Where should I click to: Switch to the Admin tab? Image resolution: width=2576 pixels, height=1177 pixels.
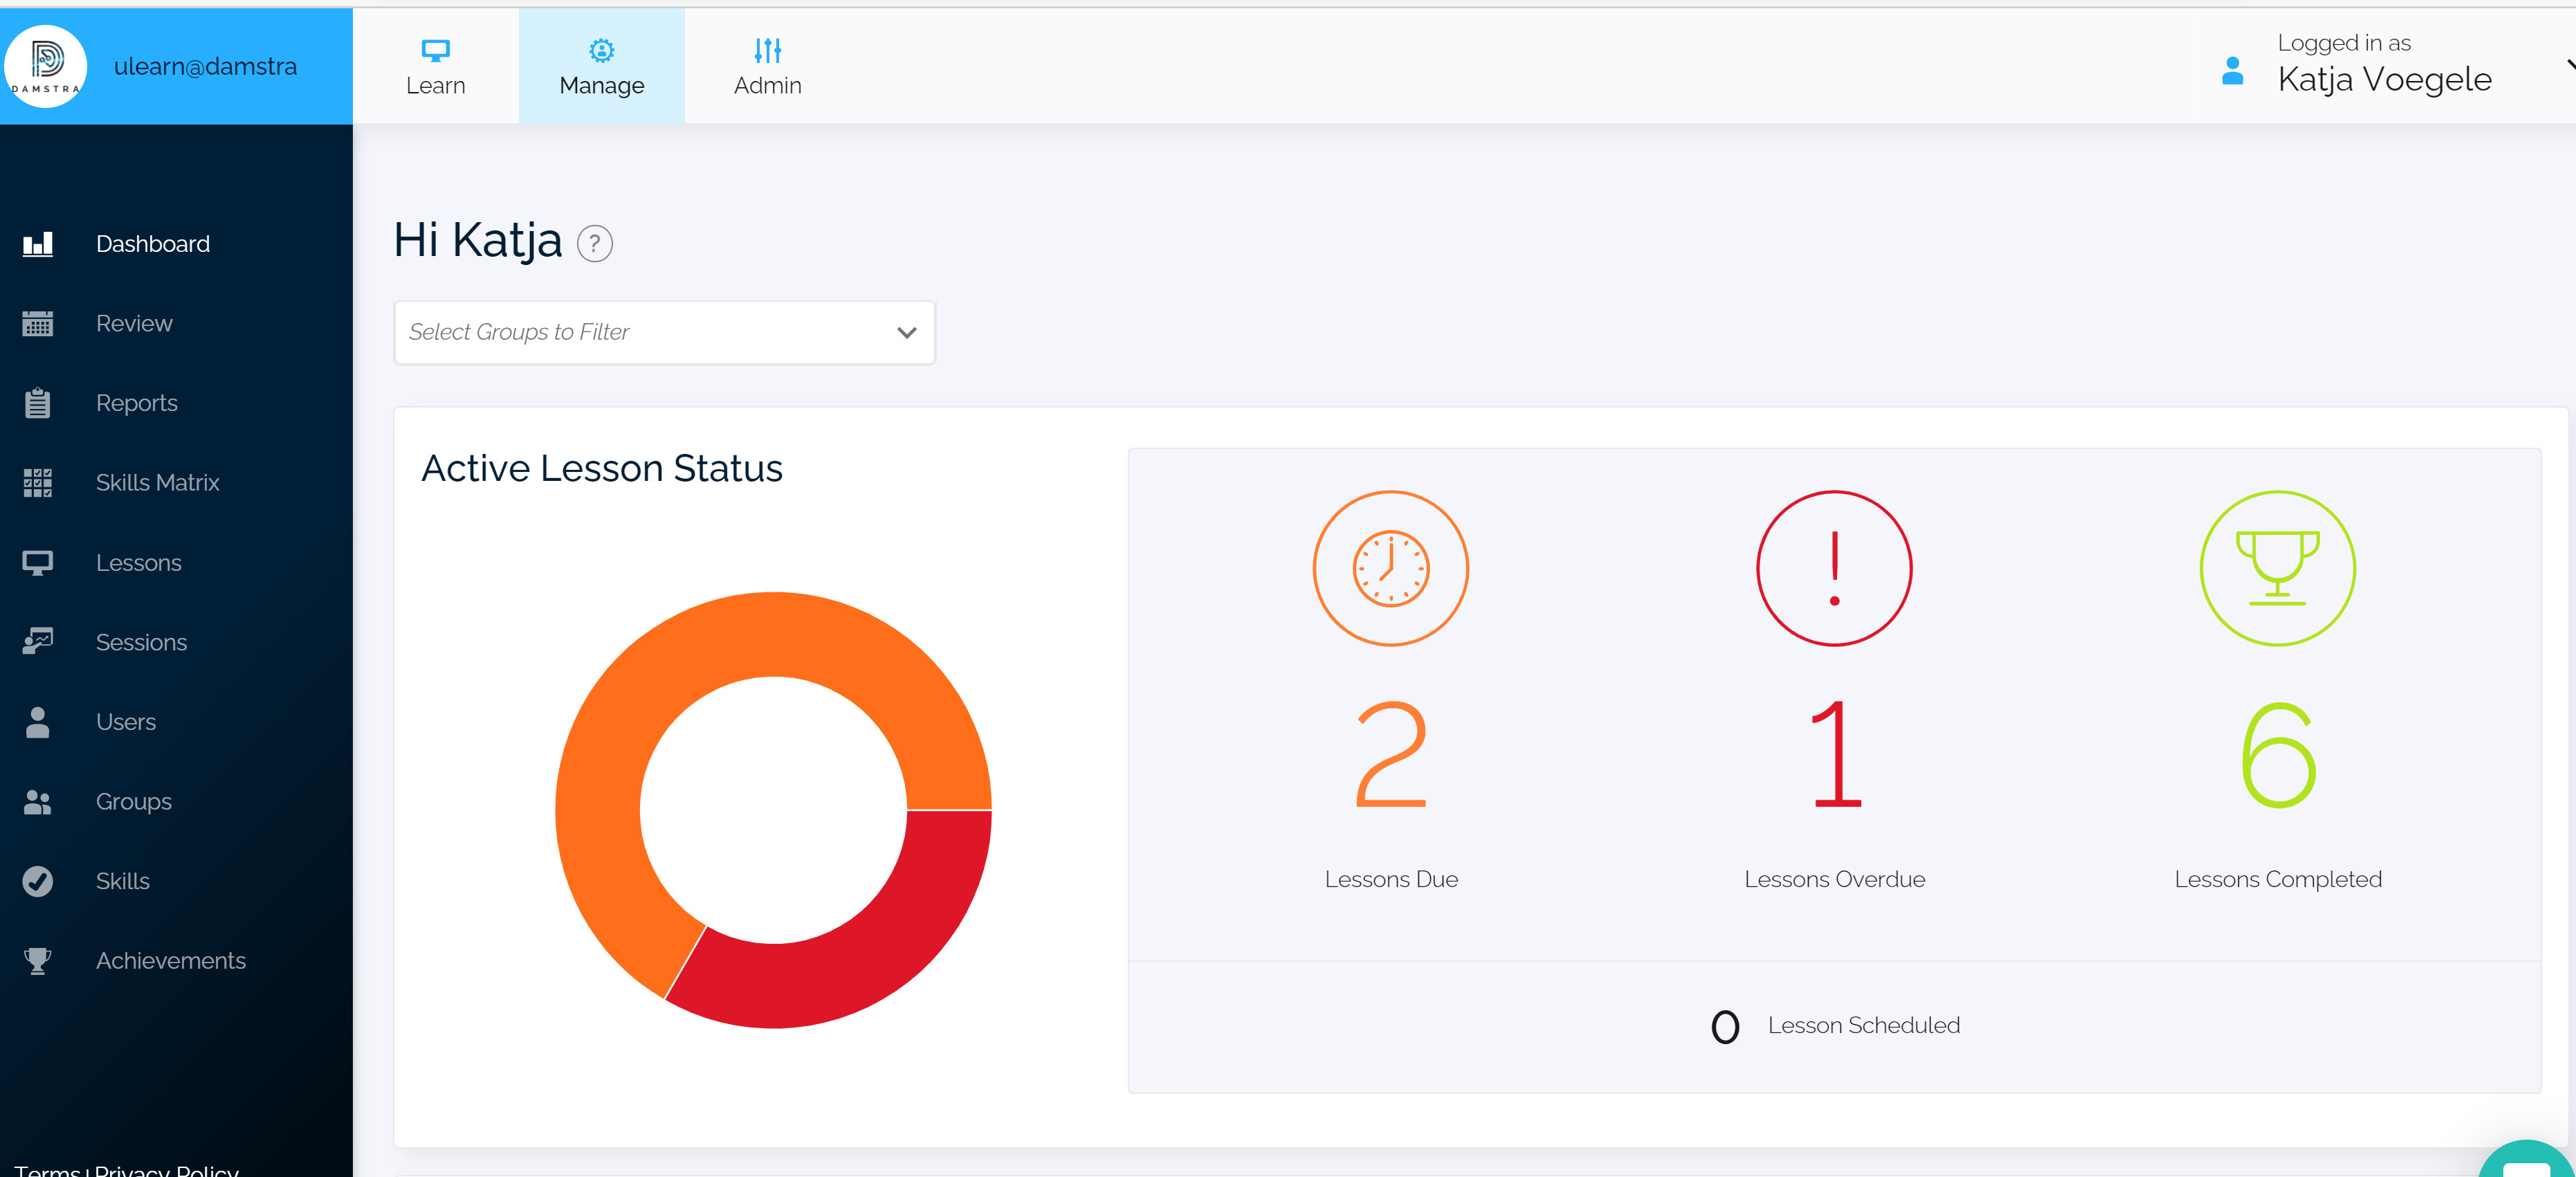[x=767, y=66]
